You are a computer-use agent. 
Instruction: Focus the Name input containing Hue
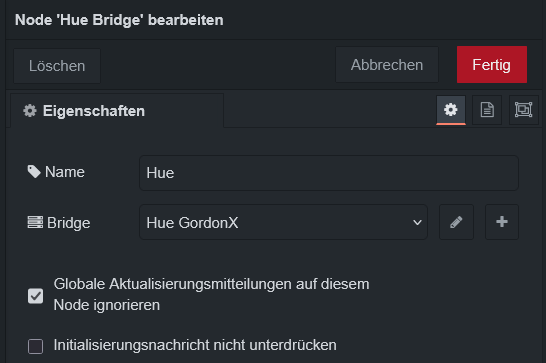tap(329, 173)
